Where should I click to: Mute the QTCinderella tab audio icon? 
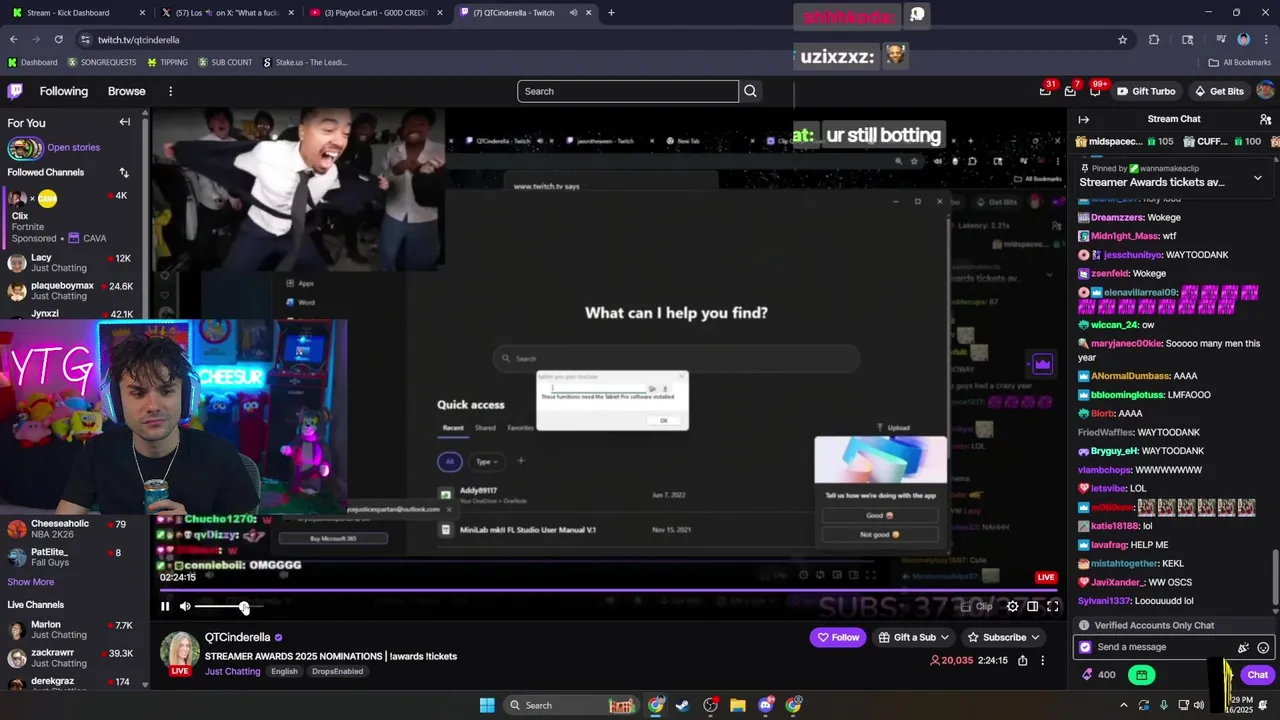tap(574, 13)
